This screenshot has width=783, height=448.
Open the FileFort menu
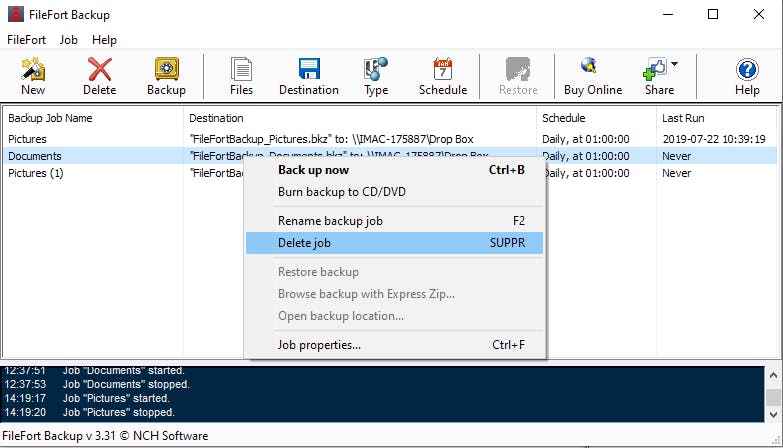pos(26,40)
